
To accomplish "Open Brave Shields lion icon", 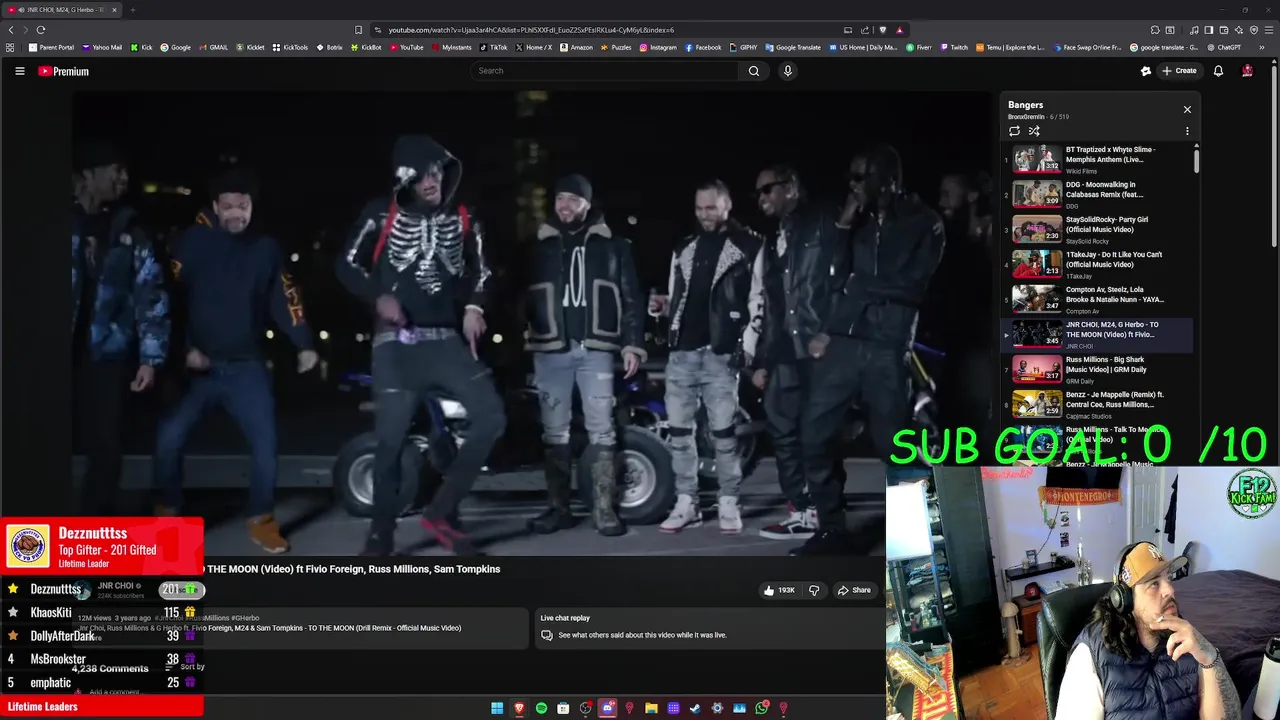I will click(x=882, y=30).
